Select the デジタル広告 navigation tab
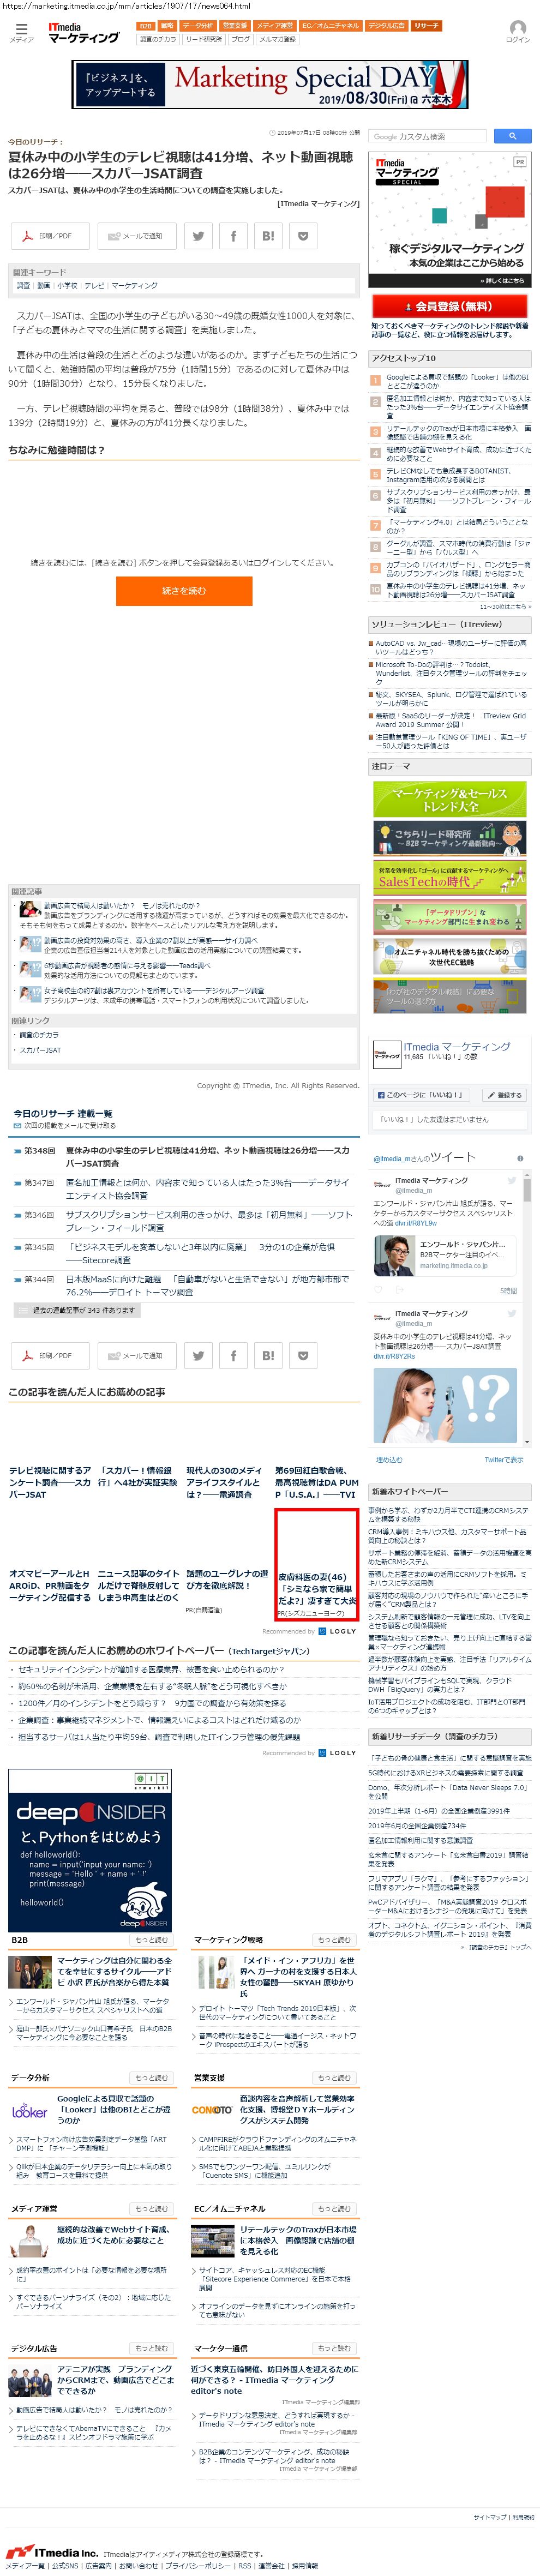 (x=386, y=26)
